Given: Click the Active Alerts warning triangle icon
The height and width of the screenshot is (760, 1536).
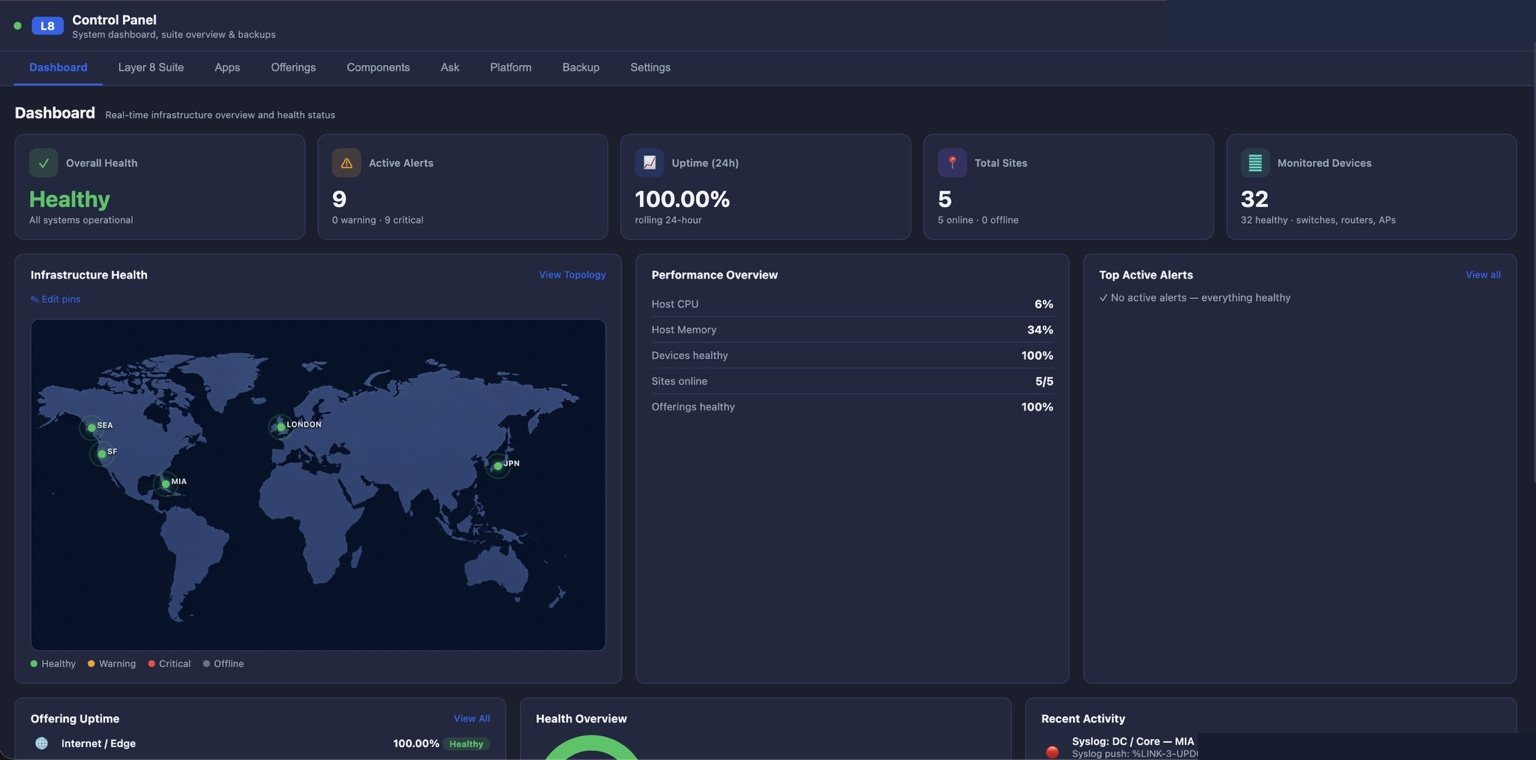Looking at the screenshot, I should [346, 163].
